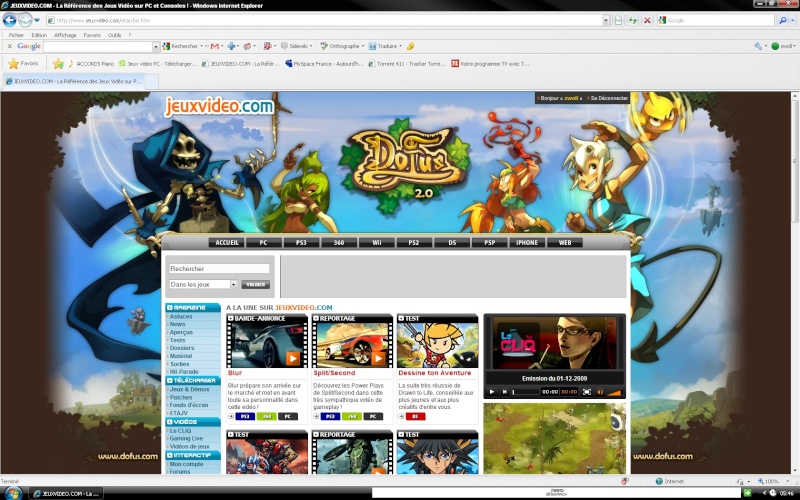Open the search provider dropdown arrow
Image resolution: width=800 pixels, height=500 pixels.
792,20
